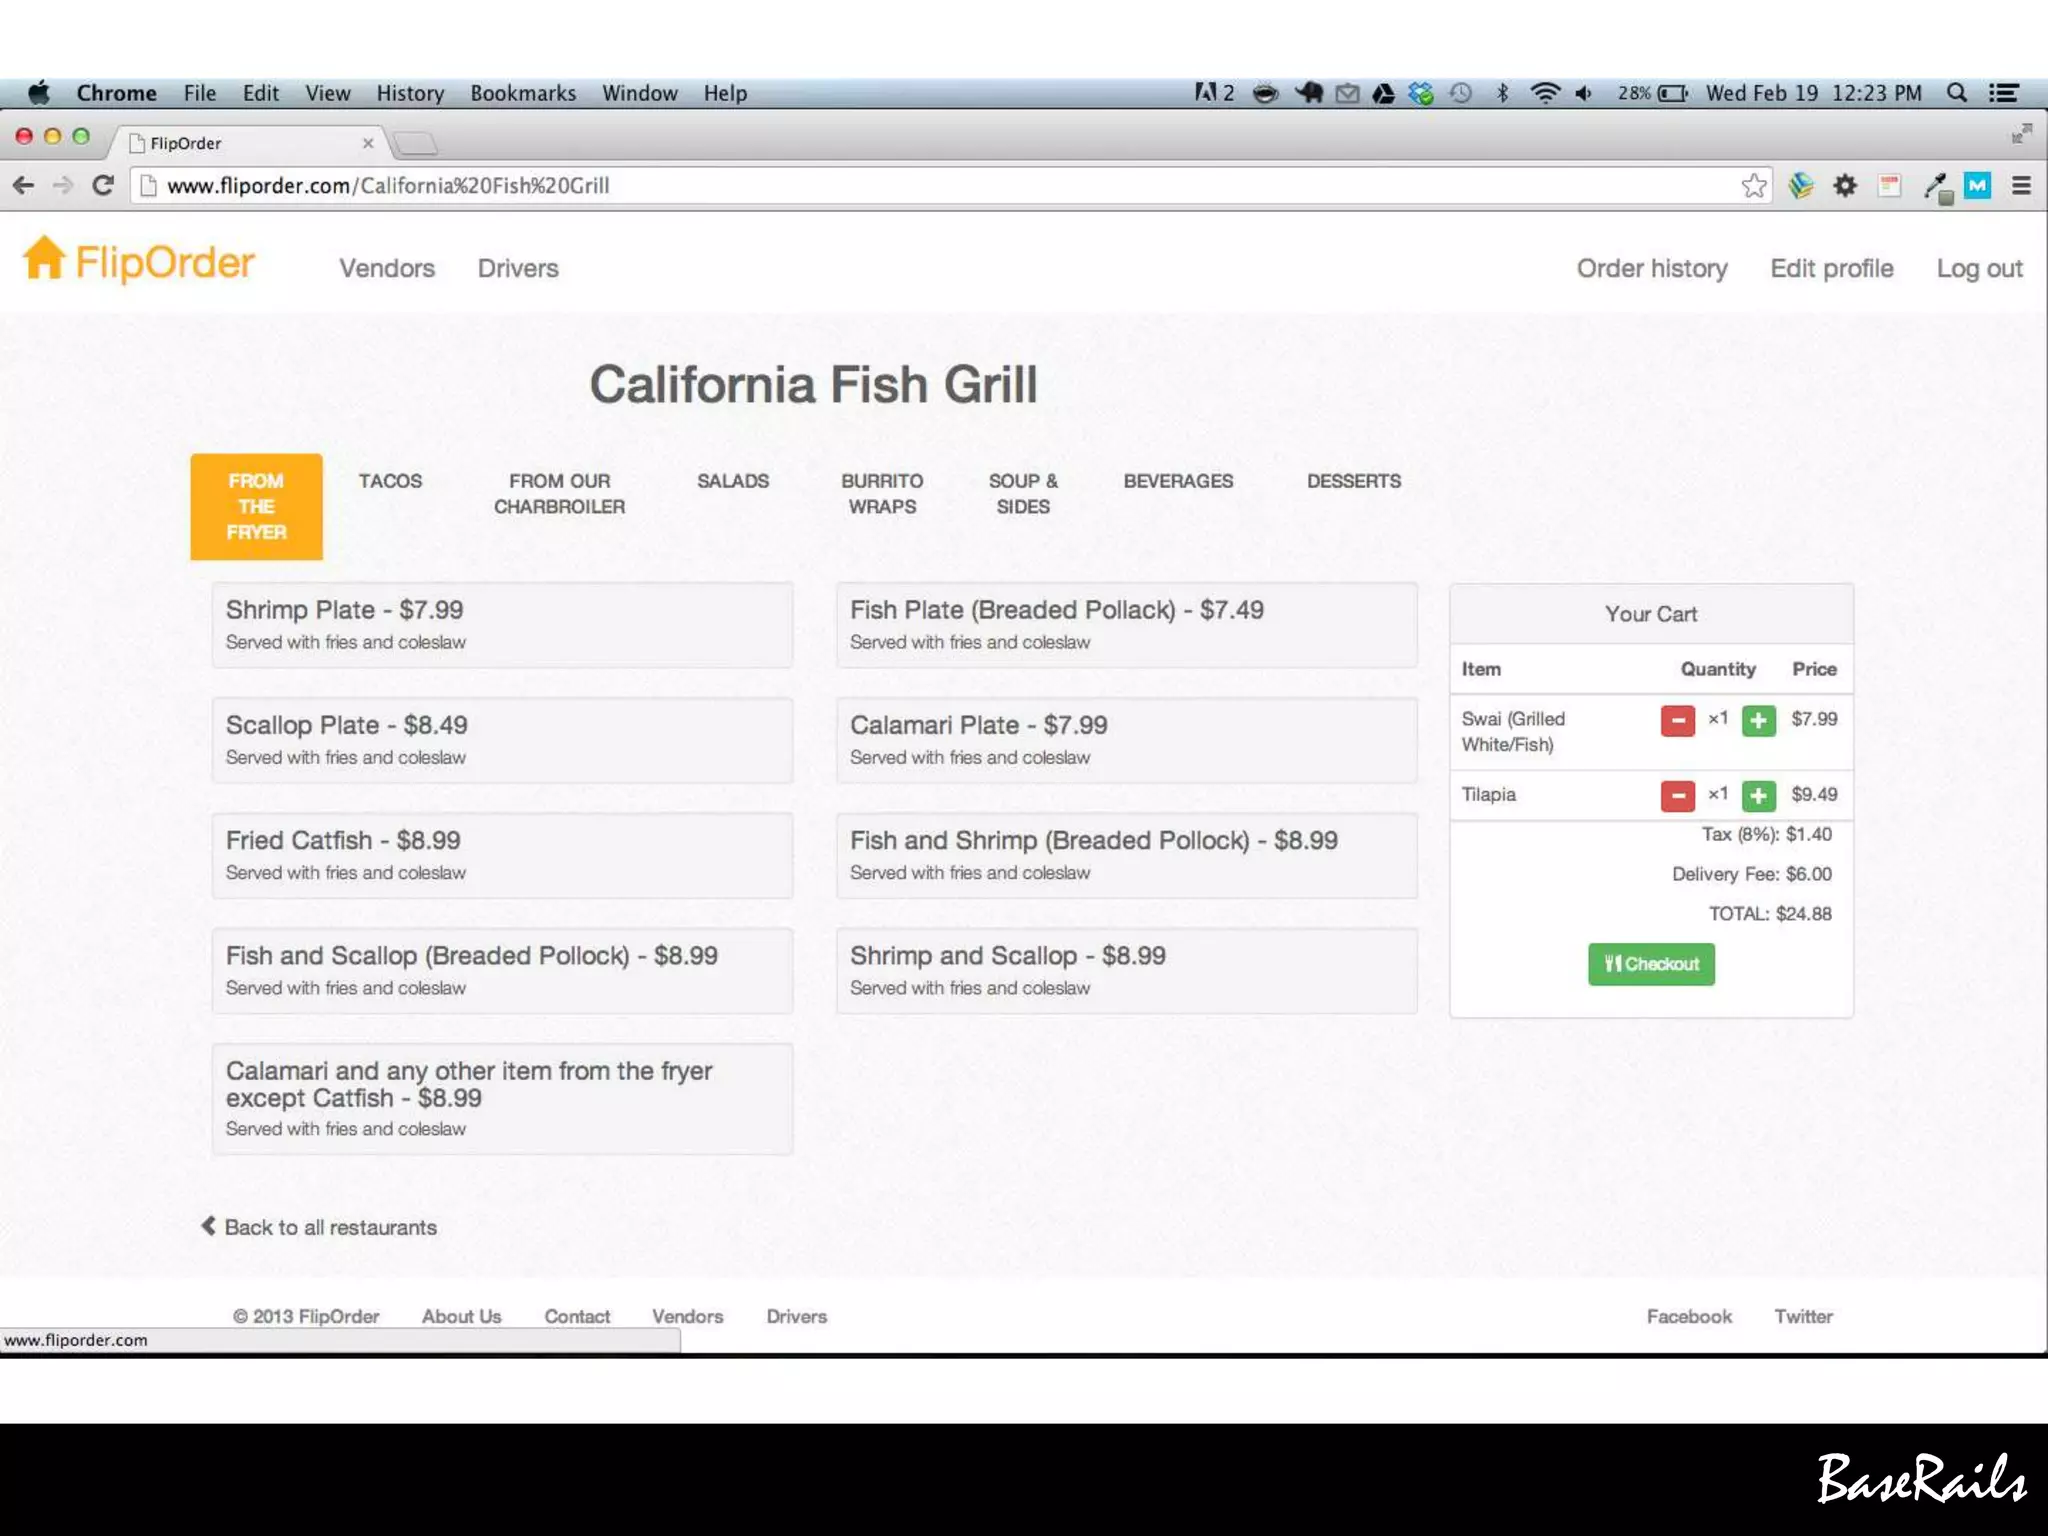This screenshot has width=2048, height=1536.
Task: Select the Soup & Sides tab
Action: (x=1023, y=494)
